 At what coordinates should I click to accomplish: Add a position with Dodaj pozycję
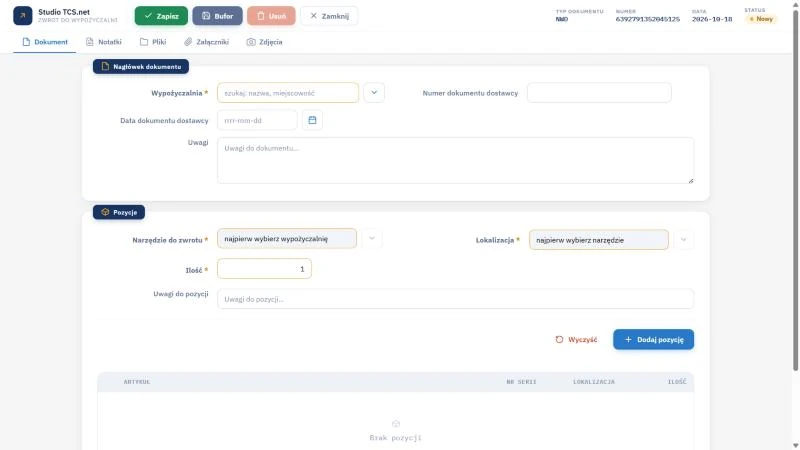(x=654, y=339)
